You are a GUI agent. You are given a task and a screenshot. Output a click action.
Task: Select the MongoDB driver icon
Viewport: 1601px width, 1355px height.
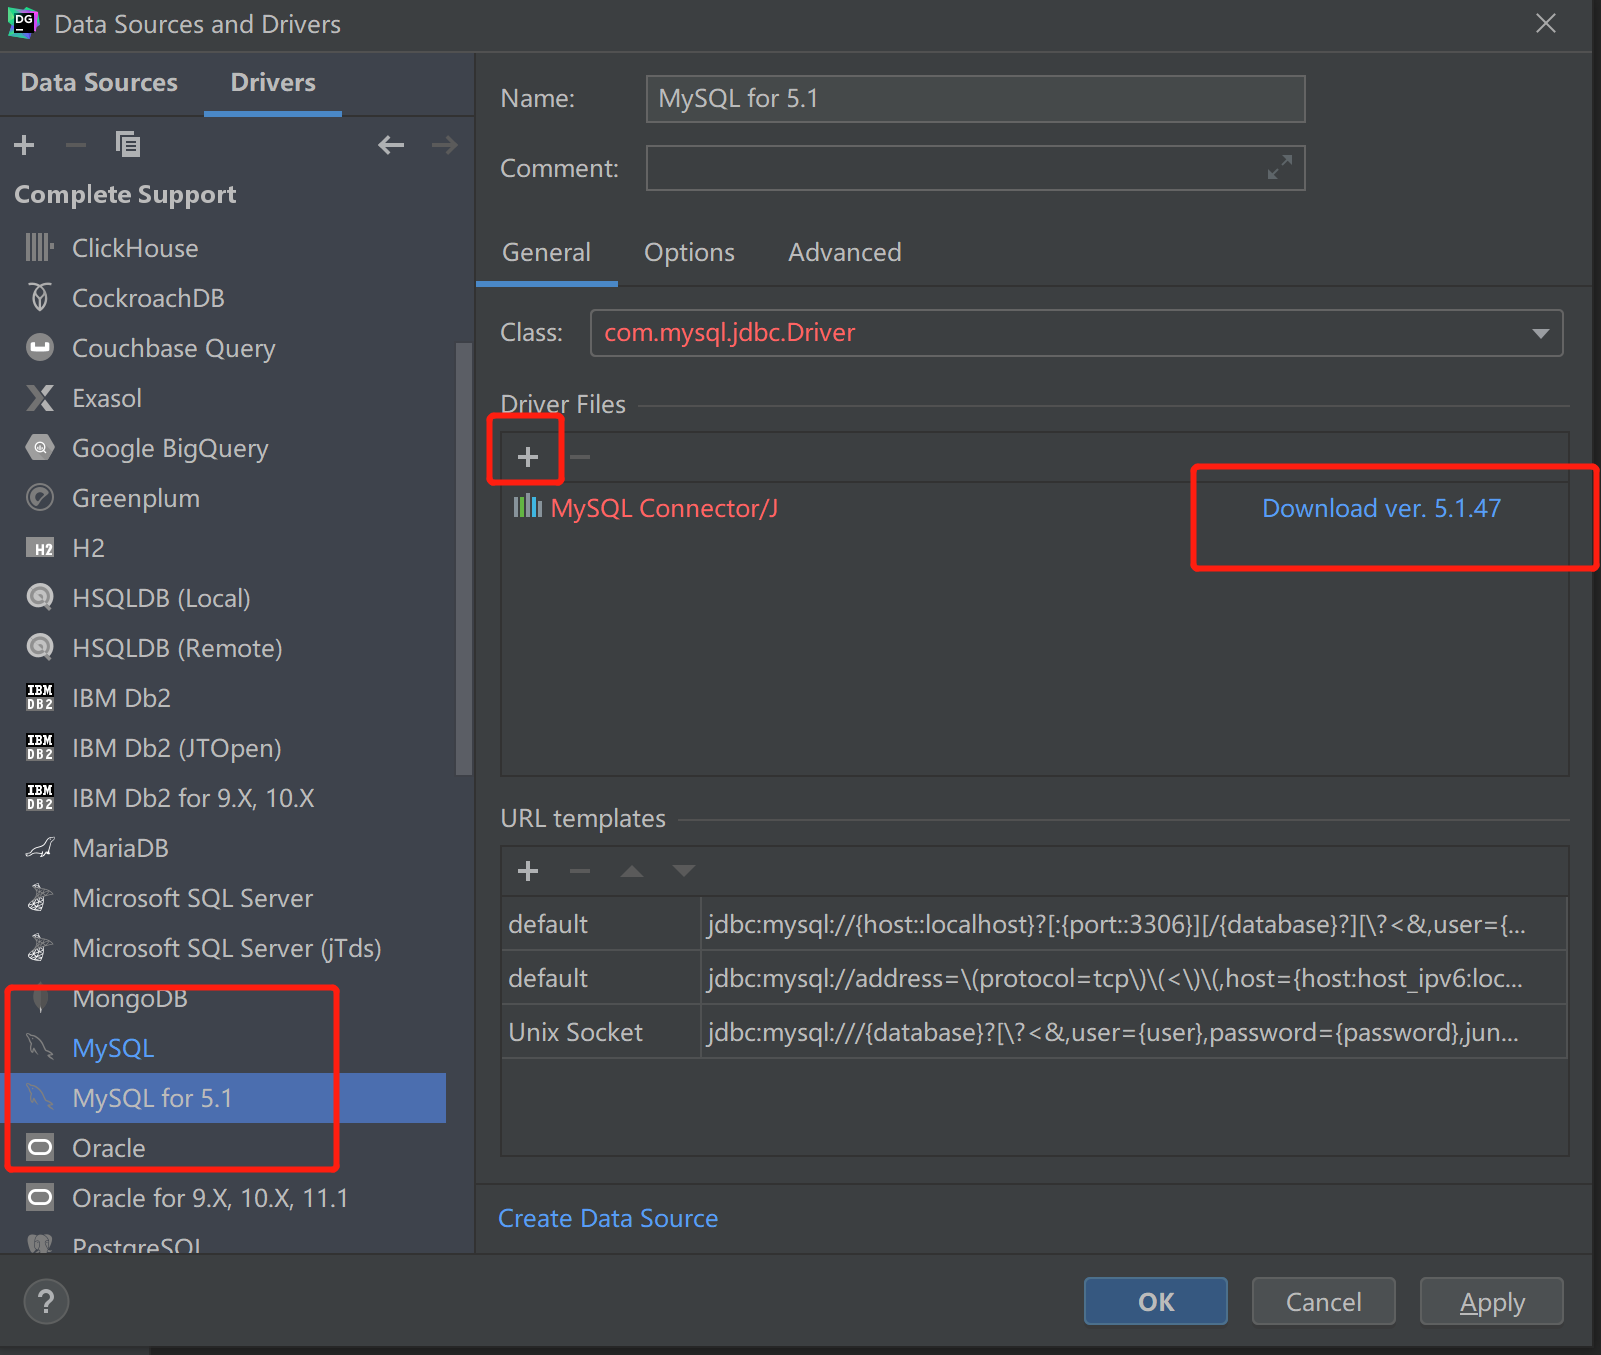[40, 998]
